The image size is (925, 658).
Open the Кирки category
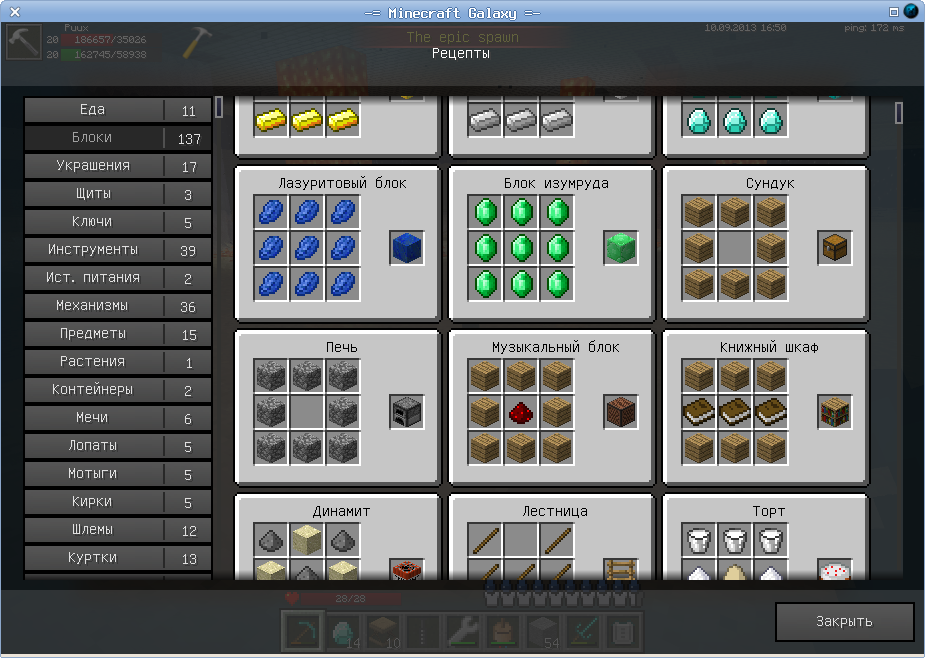118,502
